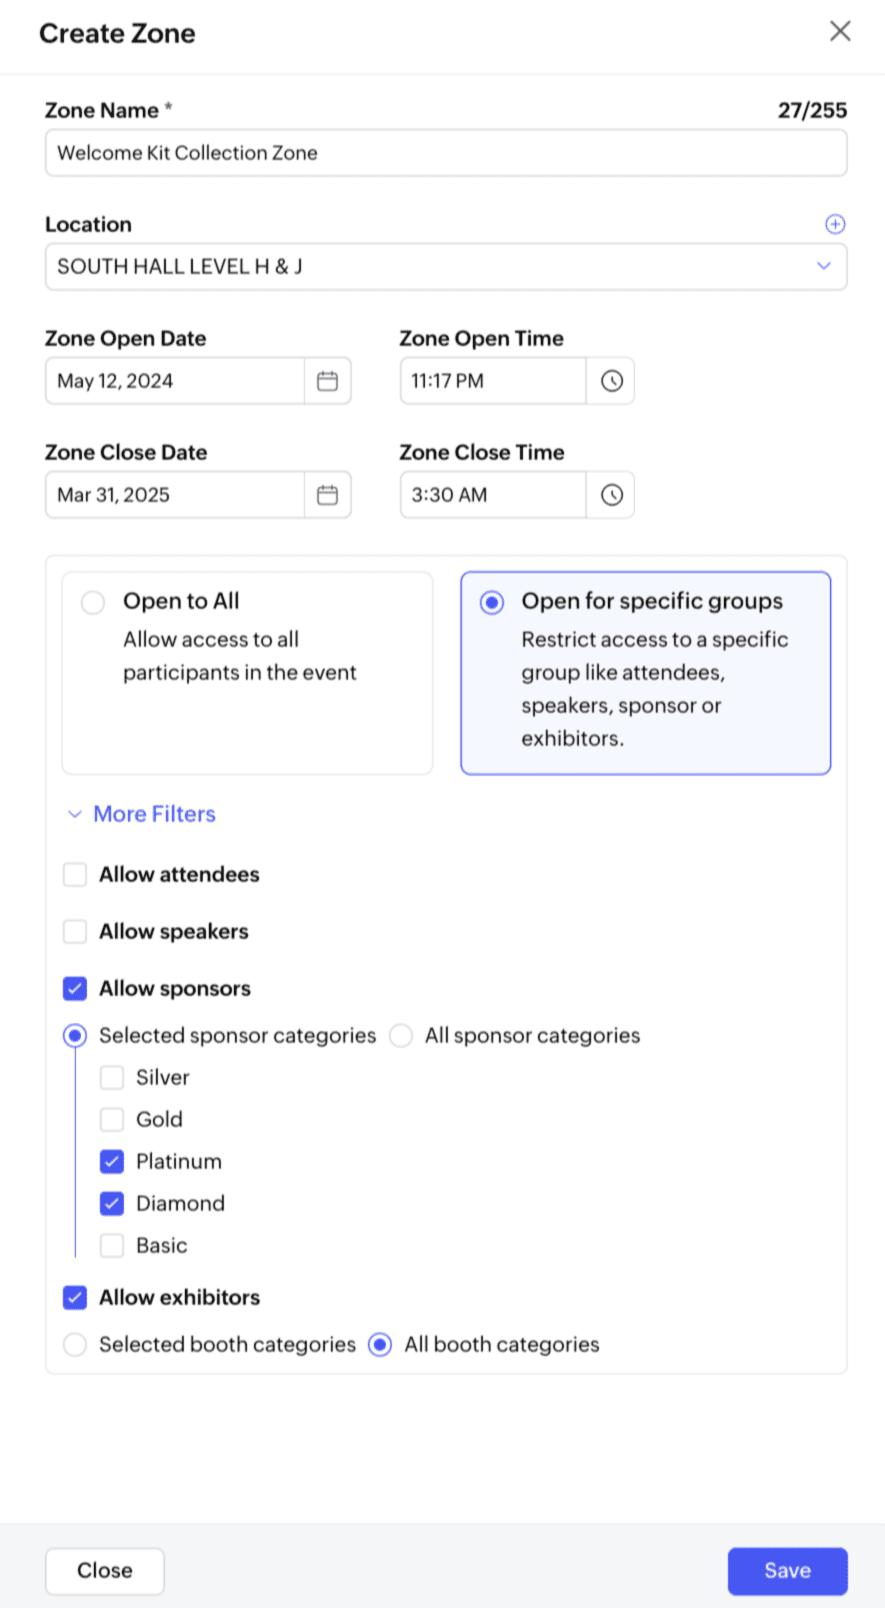
Task: Check the Allow speakers option
Action: click(x=75, y=932)
